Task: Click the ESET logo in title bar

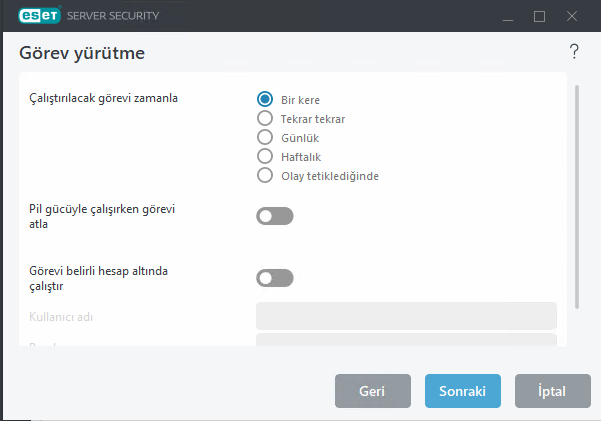Action: pos(39,15)
